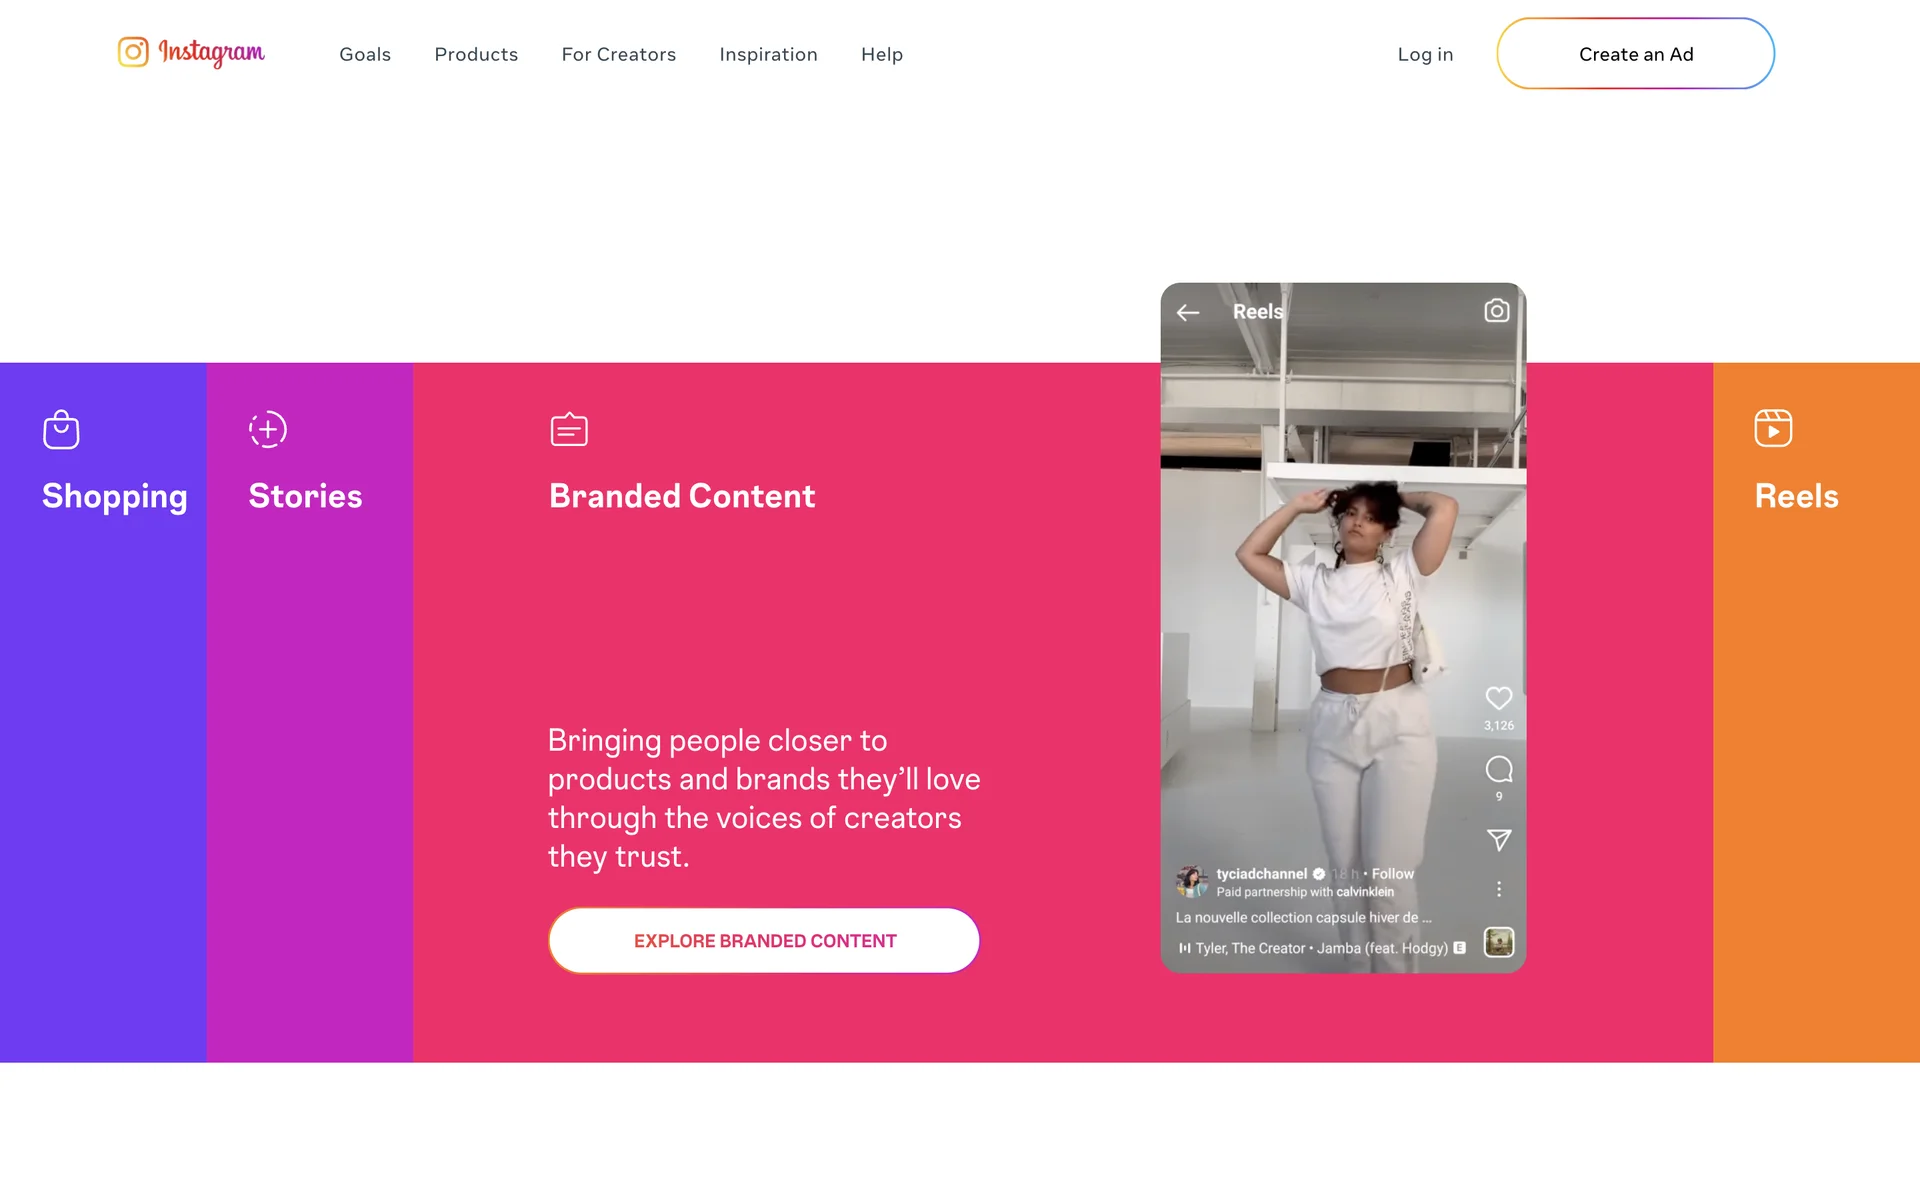Click Explore Branded Content button
Screen dimensions: 1920x1200
(x=764, y=941)
